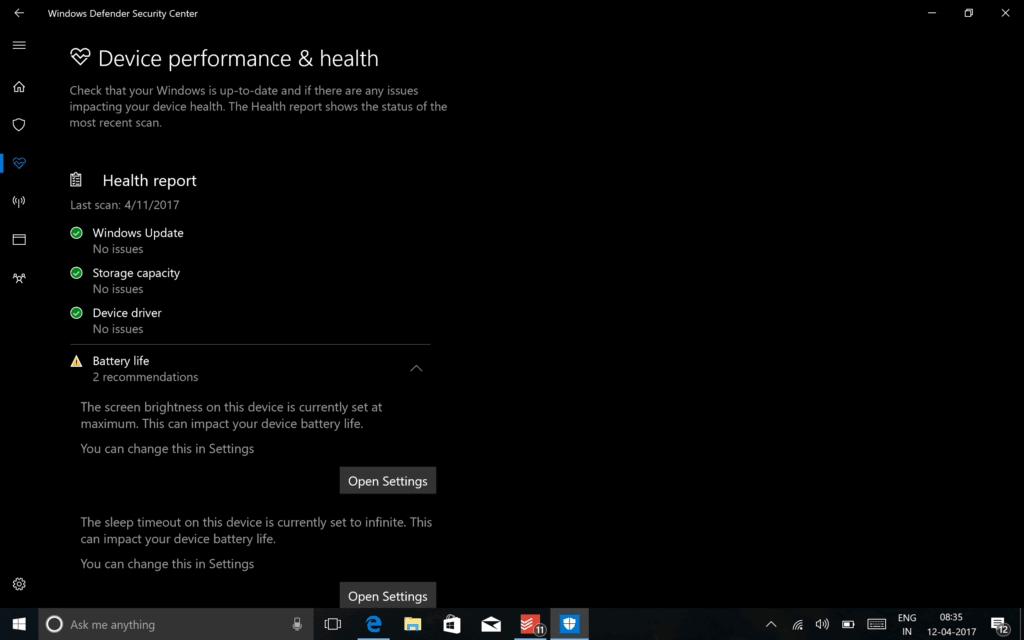
Task: Click Battery life warning triangle icon
Action: click(x=76, y=361)
